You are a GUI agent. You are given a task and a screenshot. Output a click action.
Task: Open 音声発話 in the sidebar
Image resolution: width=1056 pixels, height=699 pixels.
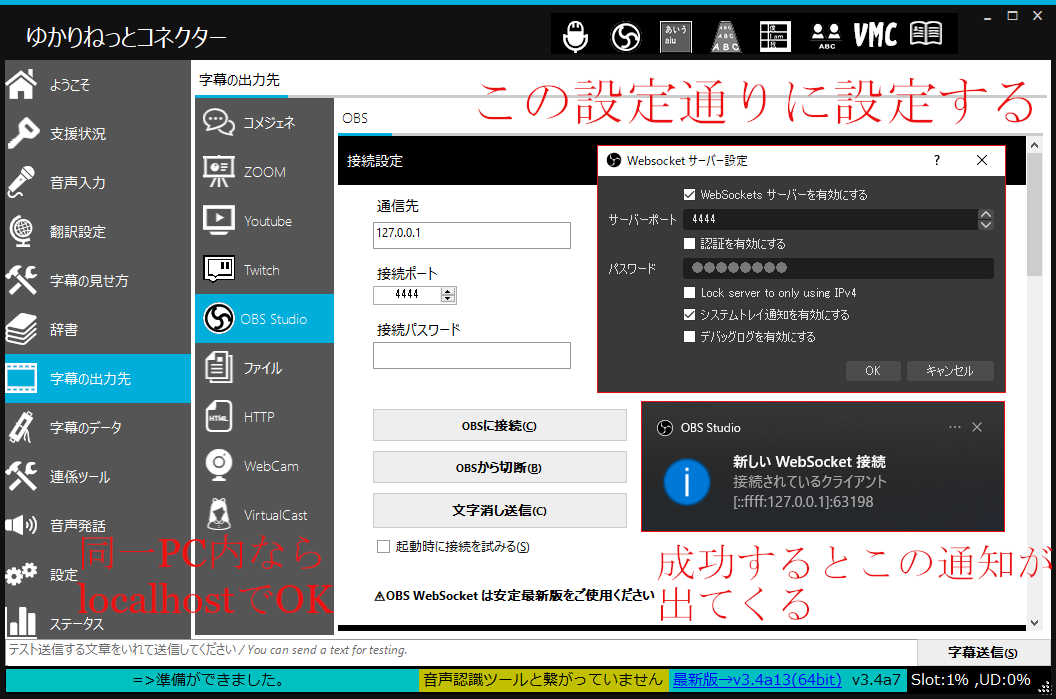point(98,525)
